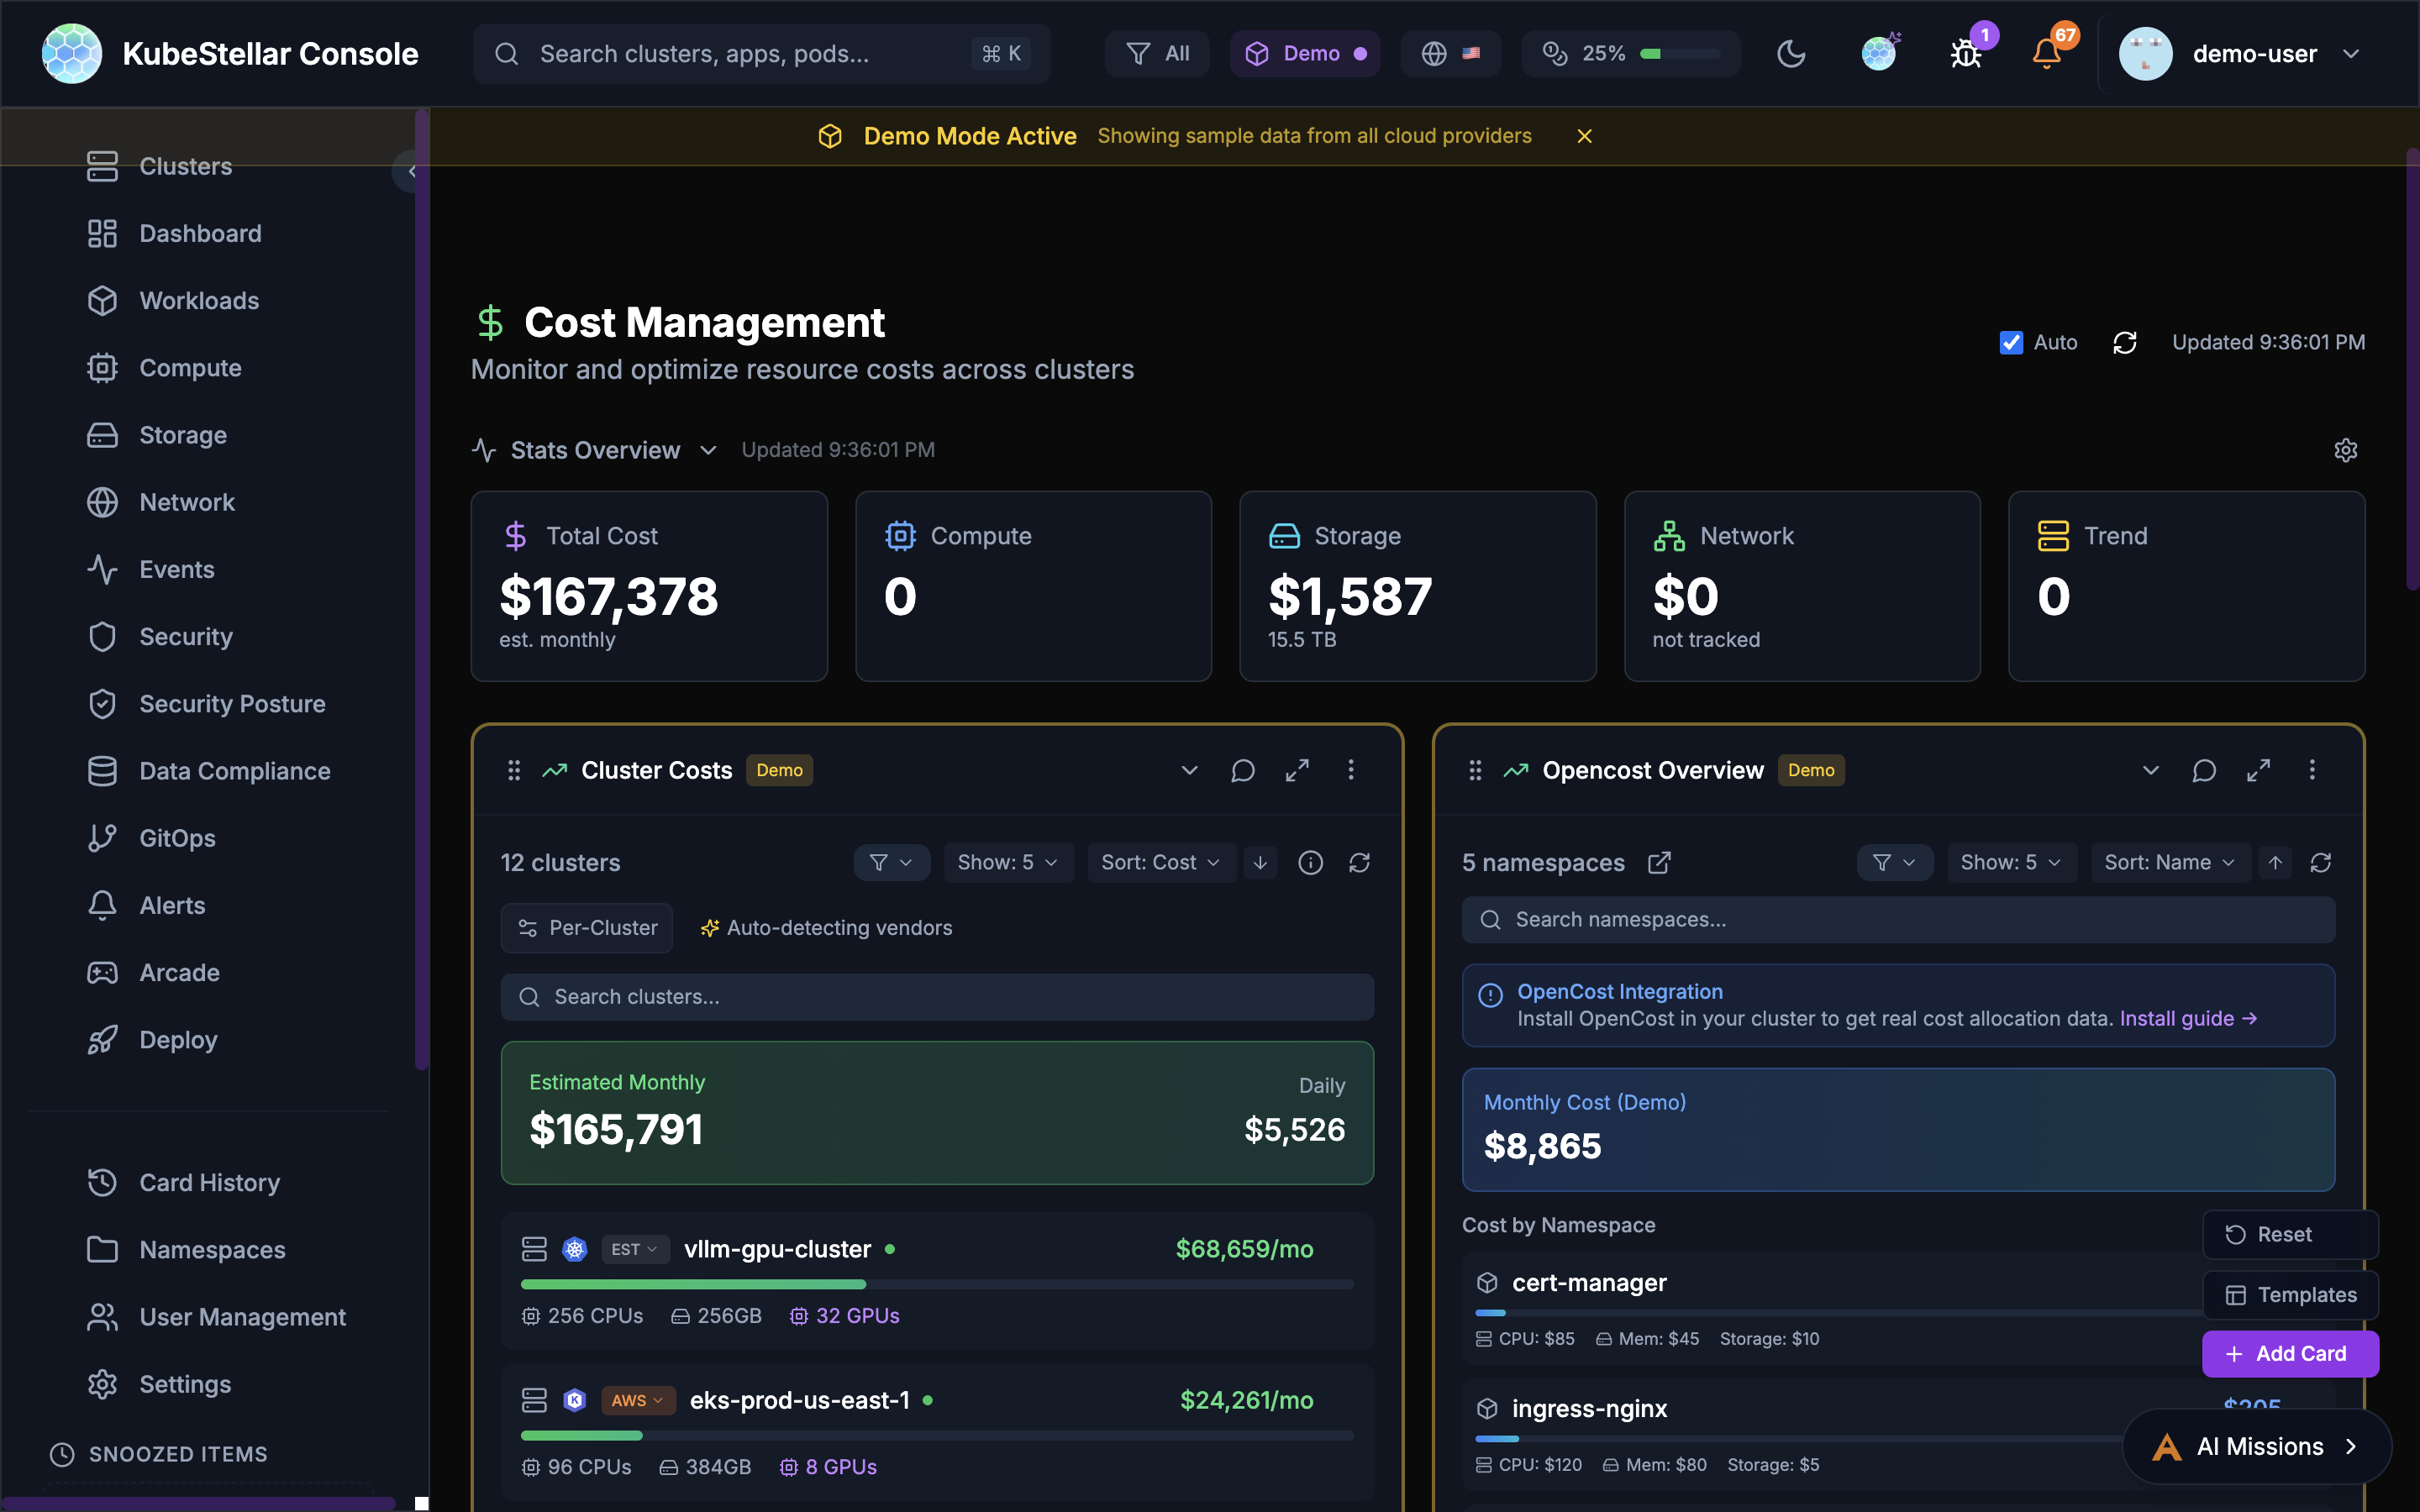Open the Arcade section
Viewport: 2420px width, 1512px height.
point(179,972)
